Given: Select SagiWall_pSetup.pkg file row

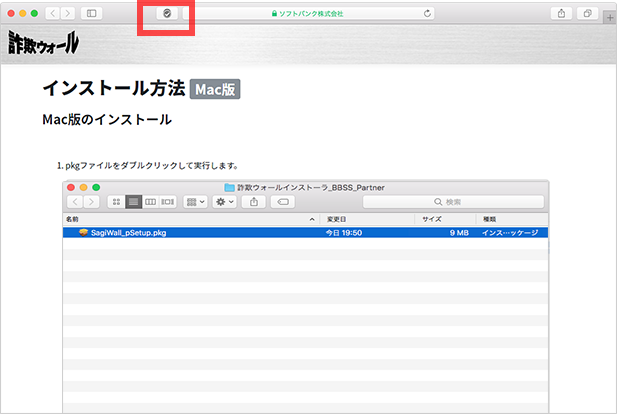Looking at the screenshot, I should click(305, 233).
